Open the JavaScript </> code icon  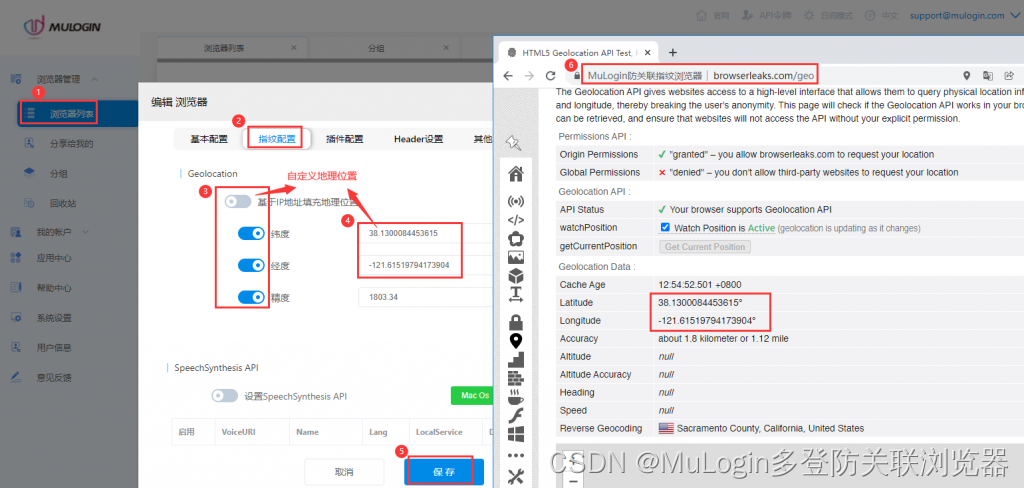(x=515, y=220)
